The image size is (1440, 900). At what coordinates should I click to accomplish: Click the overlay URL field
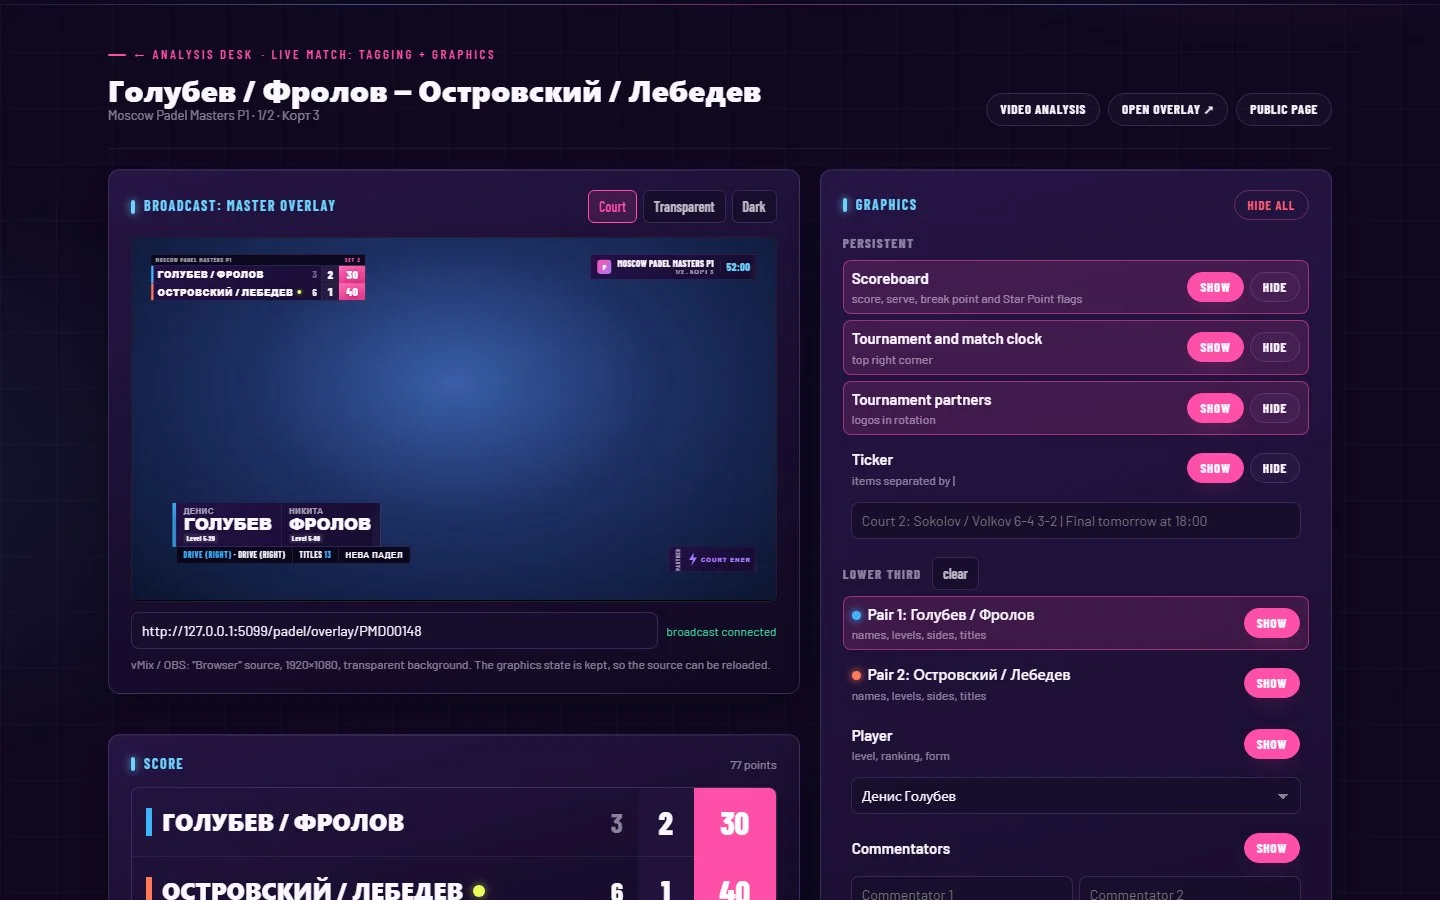pos(394,631)
